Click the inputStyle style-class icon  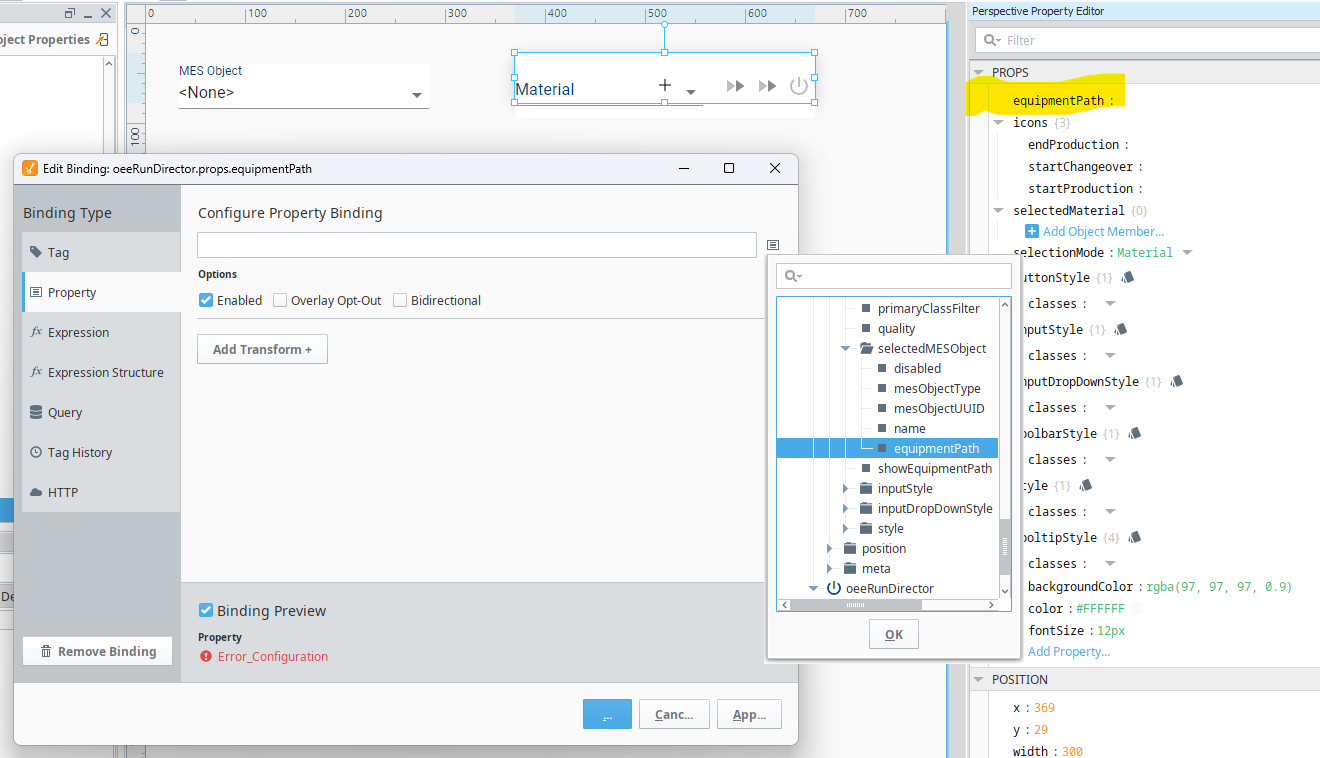(x=1121, y=329)
